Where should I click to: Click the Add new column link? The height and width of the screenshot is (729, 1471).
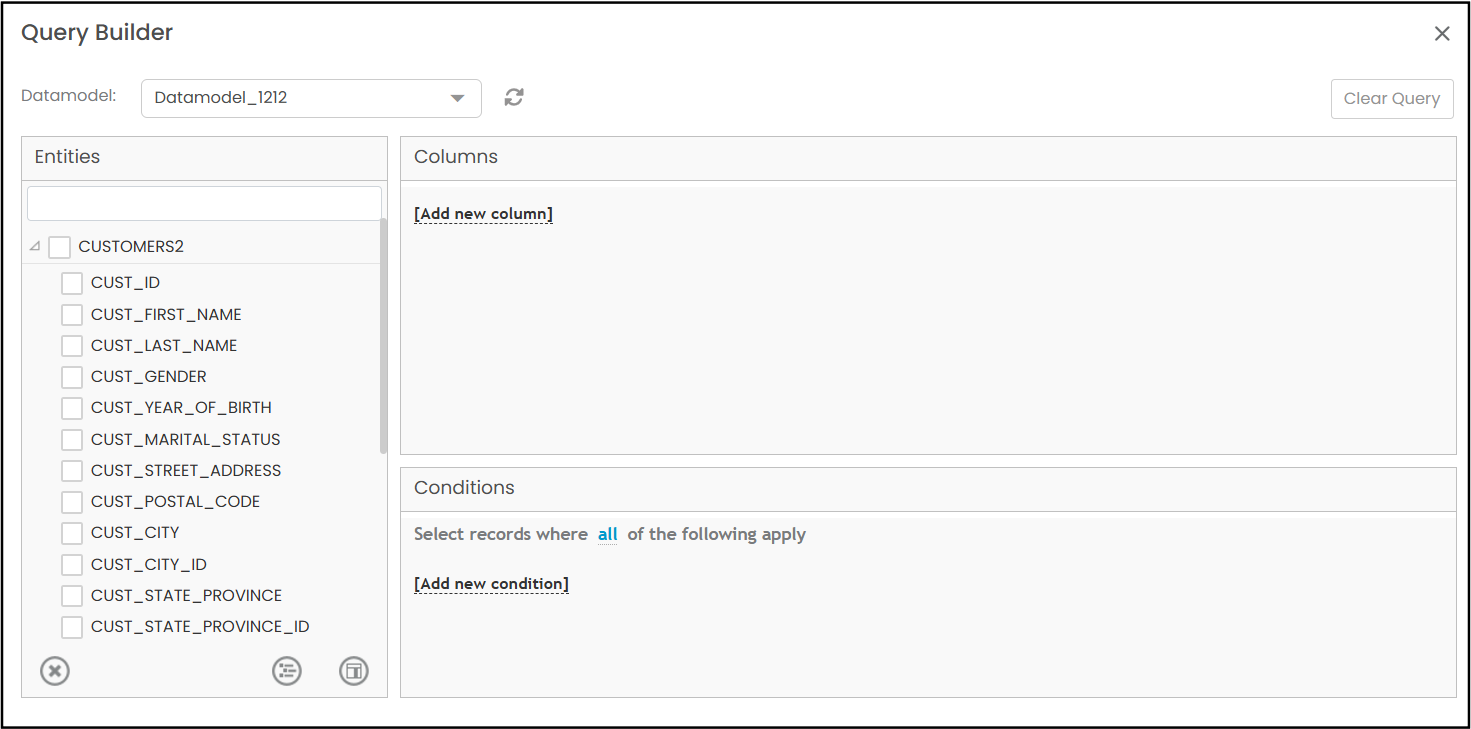[x=483, y=214]
